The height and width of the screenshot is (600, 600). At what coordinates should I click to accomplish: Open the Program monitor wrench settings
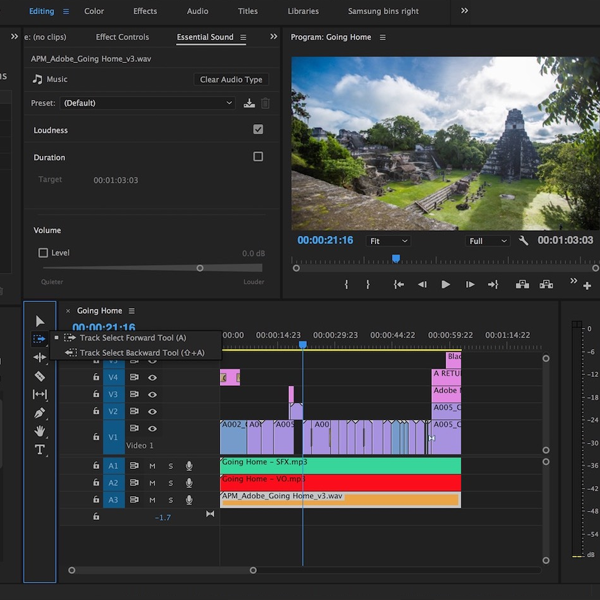523,241
